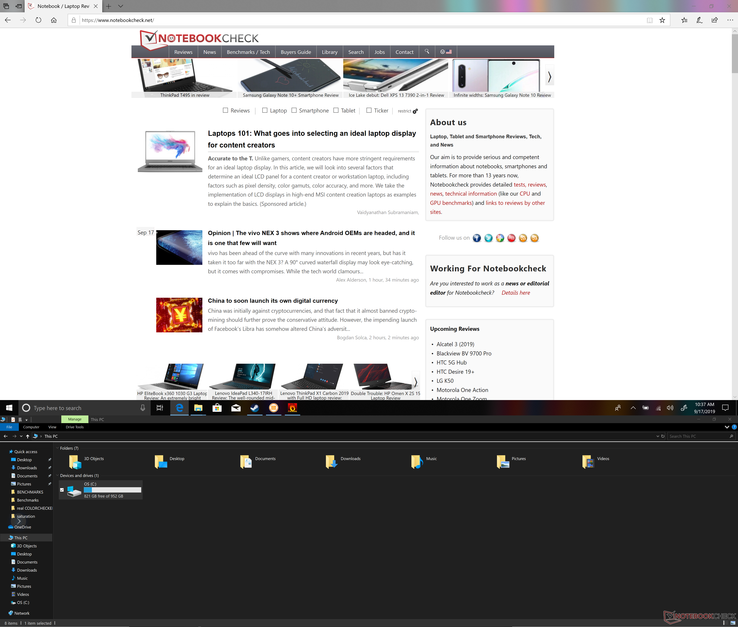The height and width of the screenshot is (627, 738).
Task: Open the browser tab list chevron
Action: point(120,6)
